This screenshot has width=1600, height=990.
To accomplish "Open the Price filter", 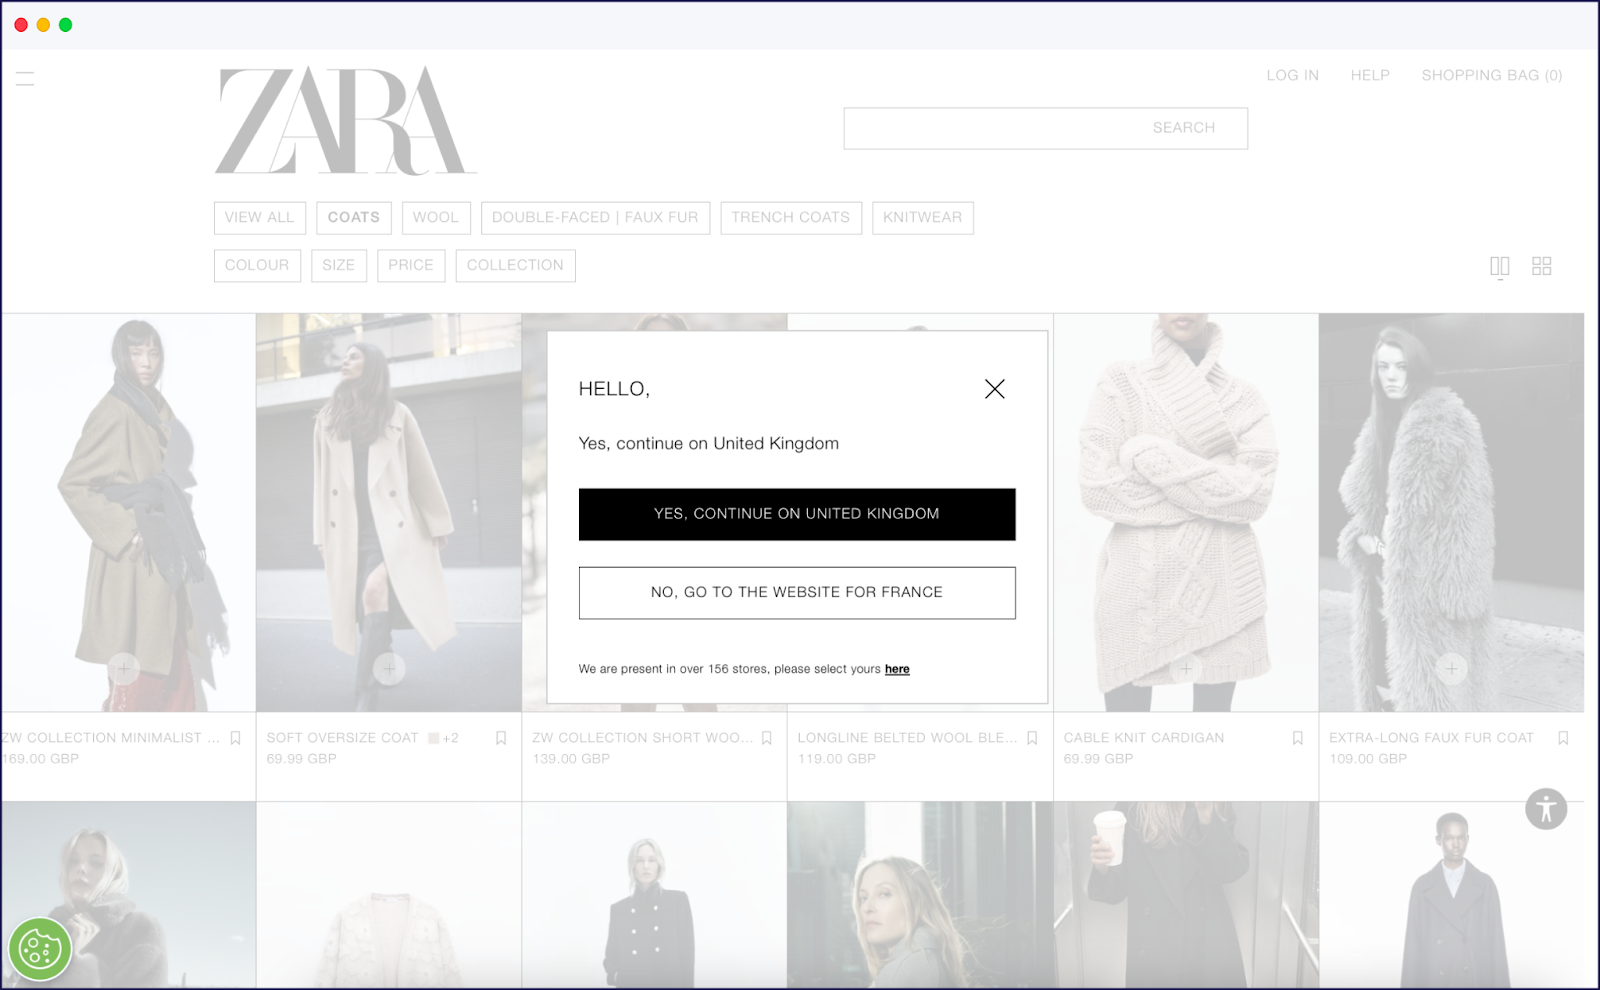I will pyautogui.click(x=411, y=265).
